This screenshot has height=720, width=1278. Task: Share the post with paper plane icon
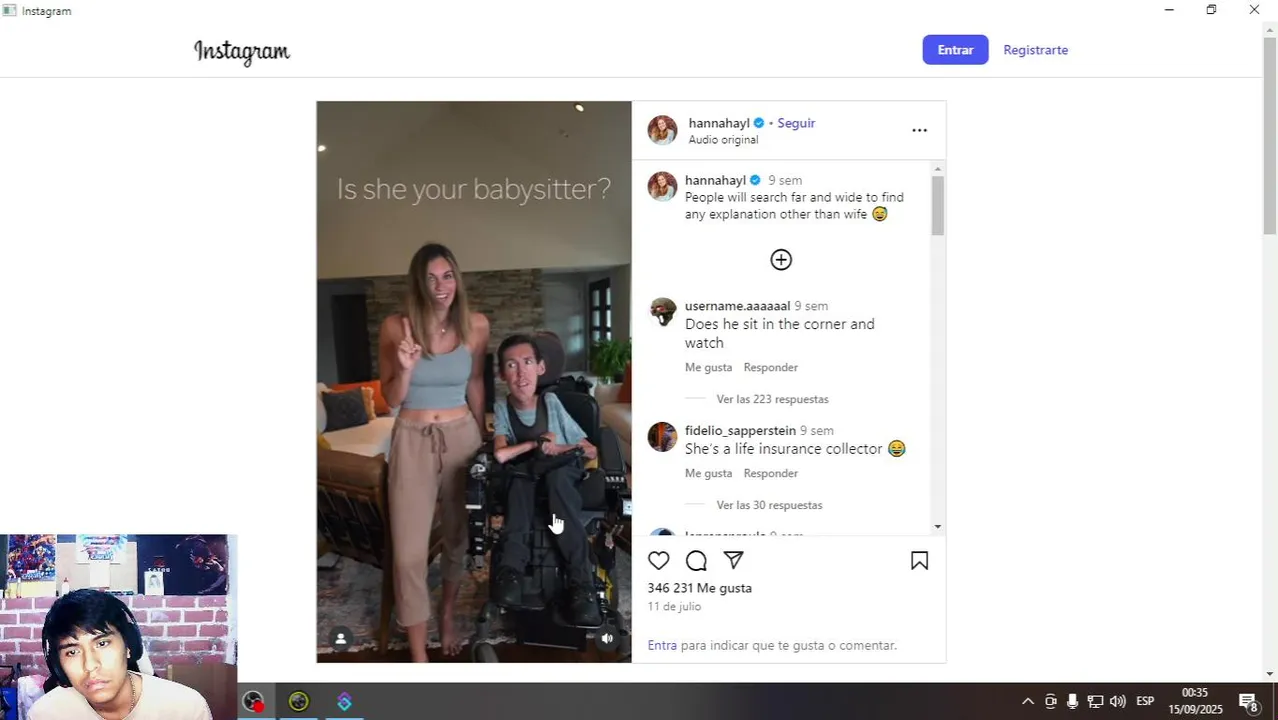point(734,561)
